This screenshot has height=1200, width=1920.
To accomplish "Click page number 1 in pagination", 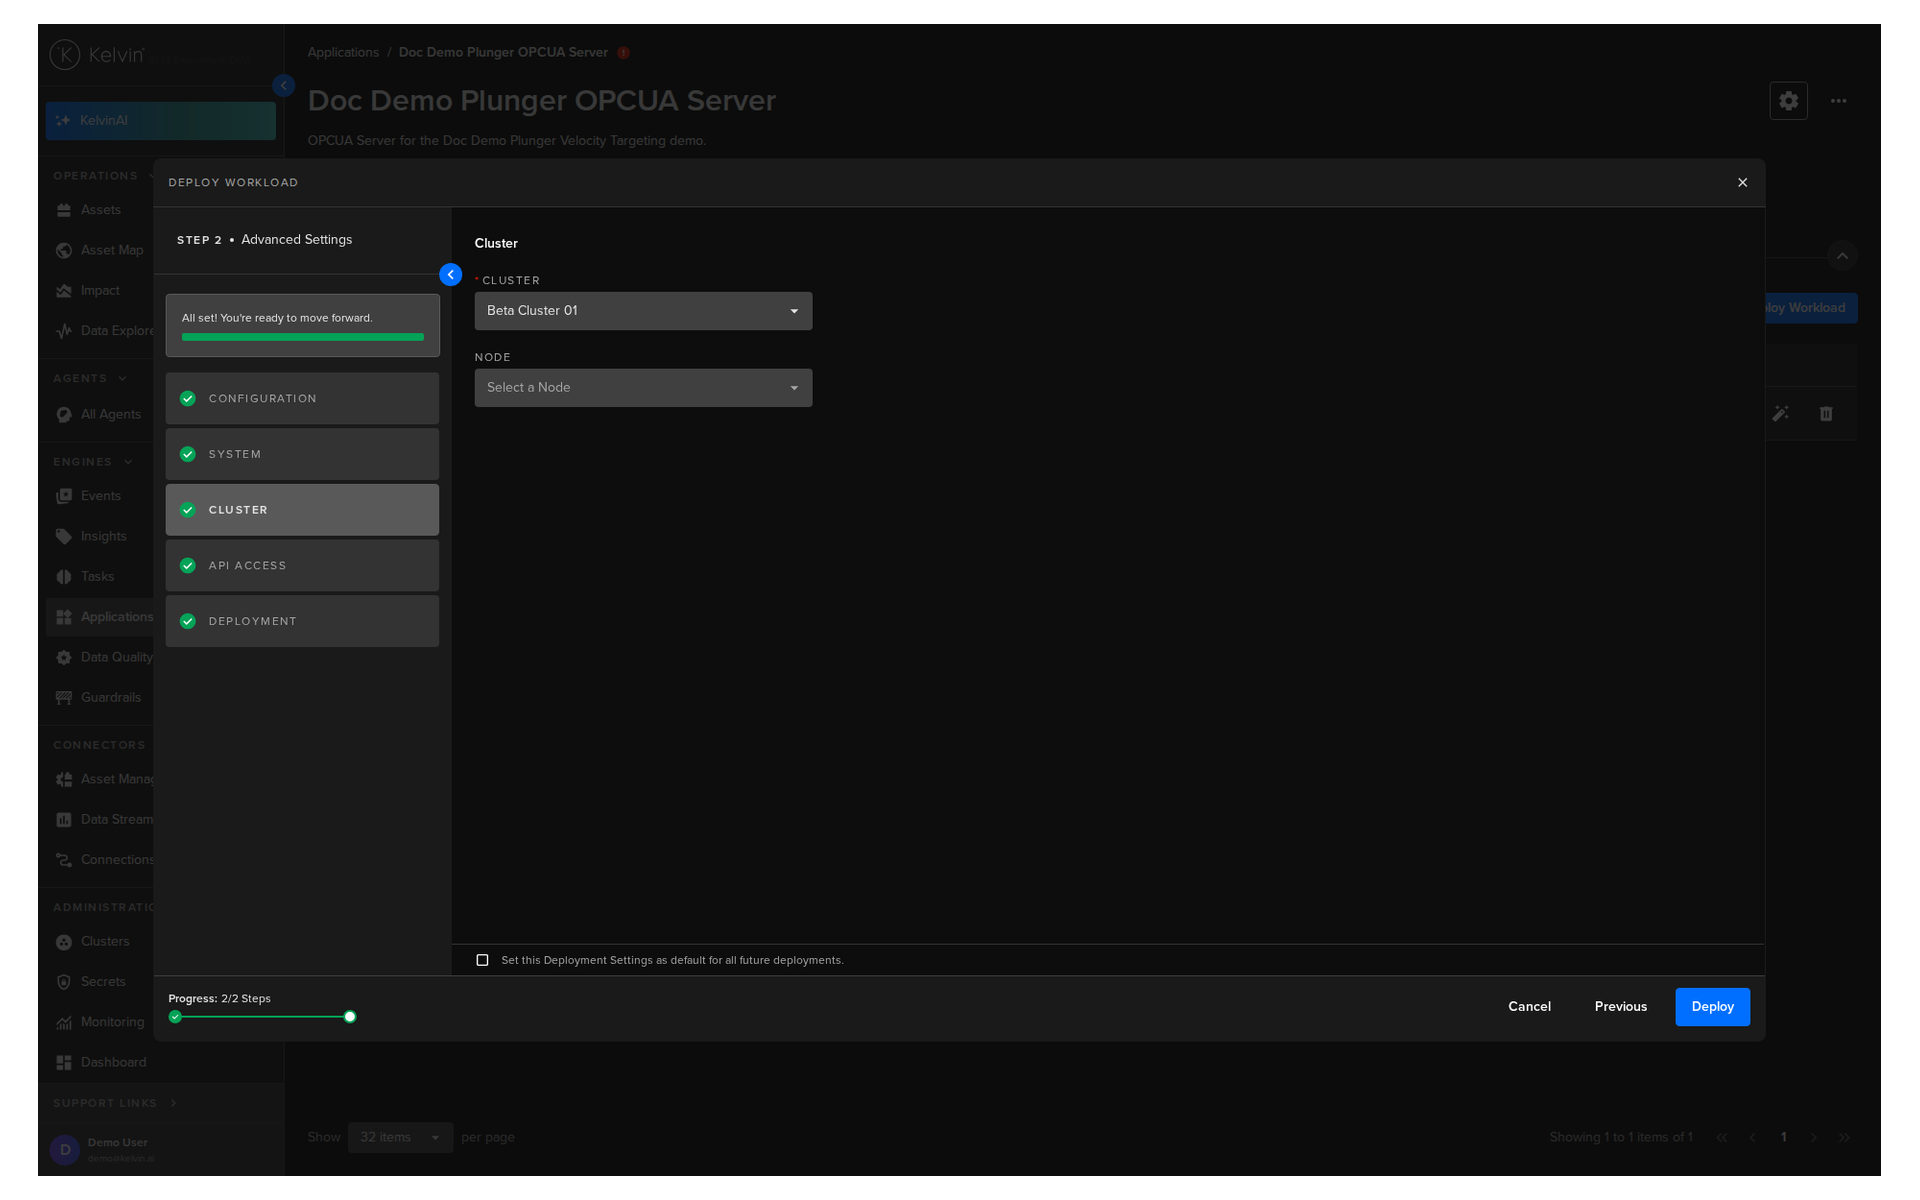I will pyautogui.click(x=1783, y=1138).
